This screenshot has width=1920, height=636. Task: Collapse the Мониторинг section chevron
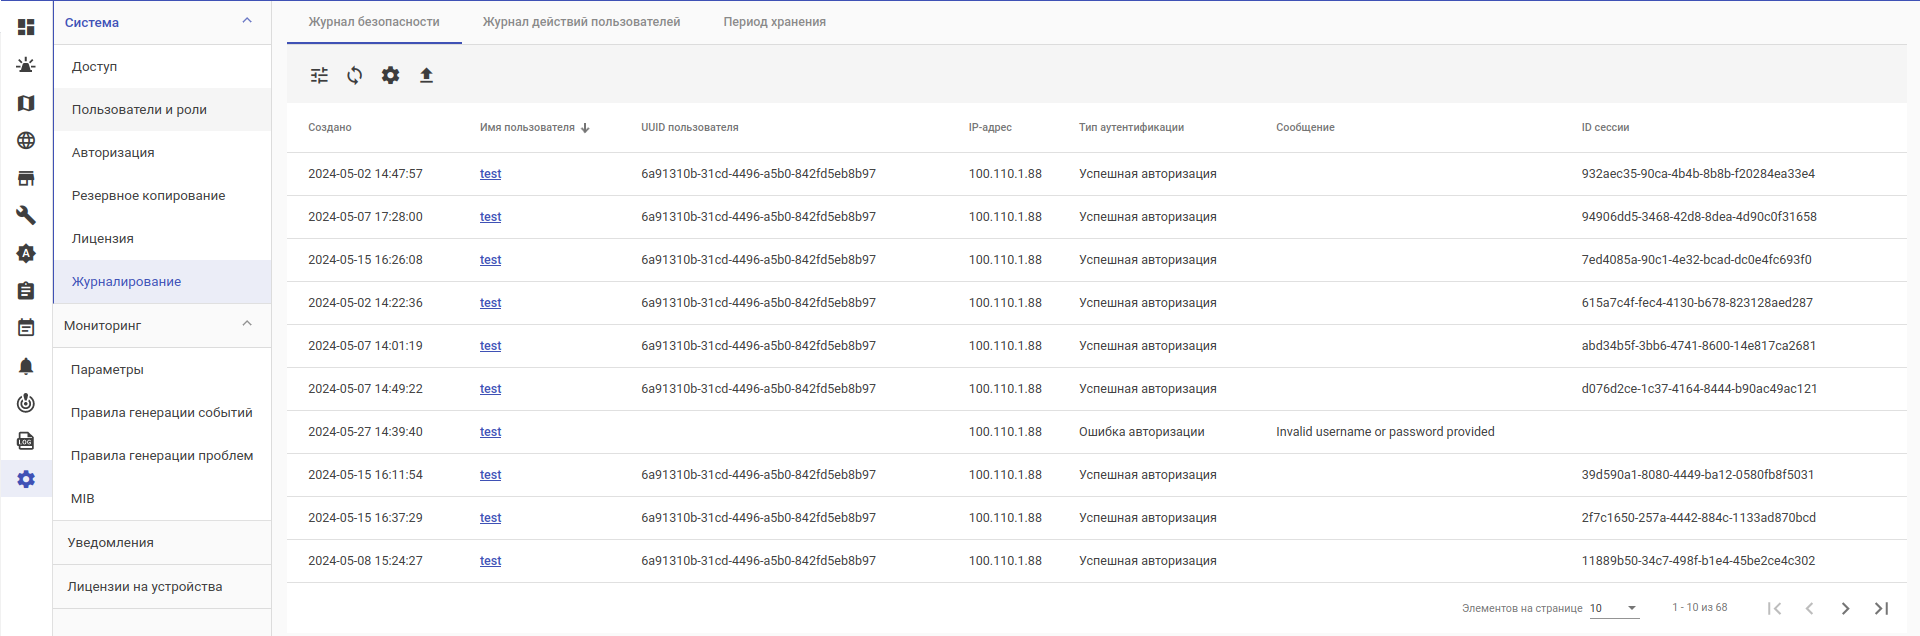tap(247, 324)
